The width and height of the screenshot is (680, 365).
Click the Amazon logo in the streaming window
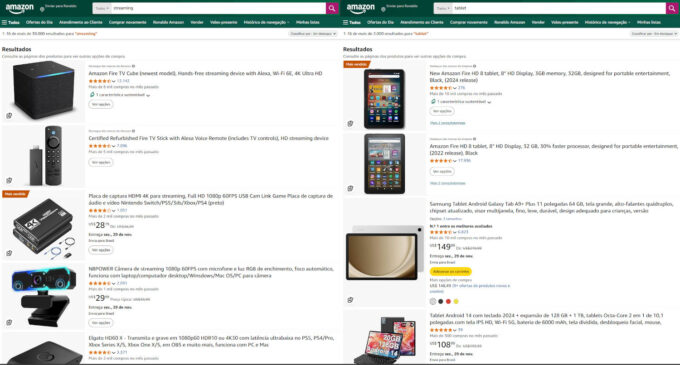[x=20, y=8]
